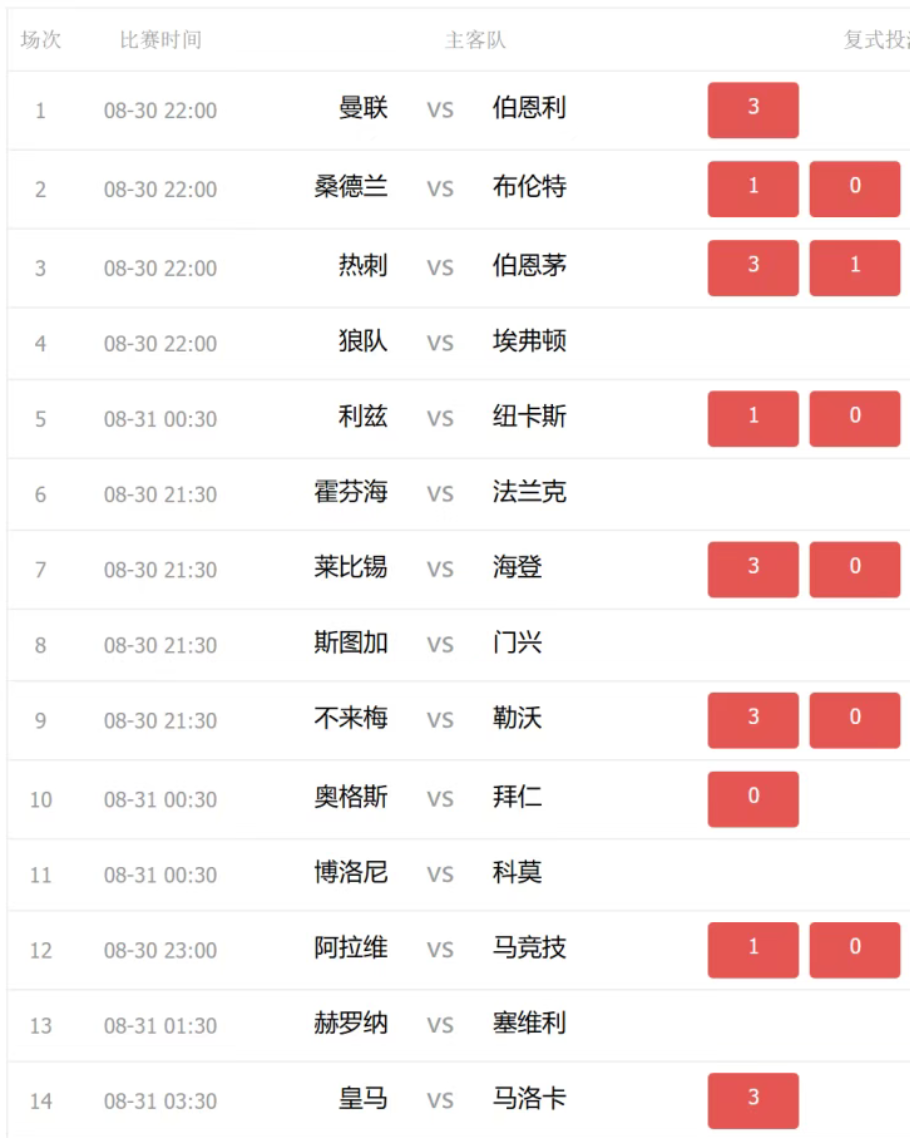The image size is (910, 1138).
Task: Toggle the 0 pick for 不来梅 vs 勒沃
Action: click(855, 720)
